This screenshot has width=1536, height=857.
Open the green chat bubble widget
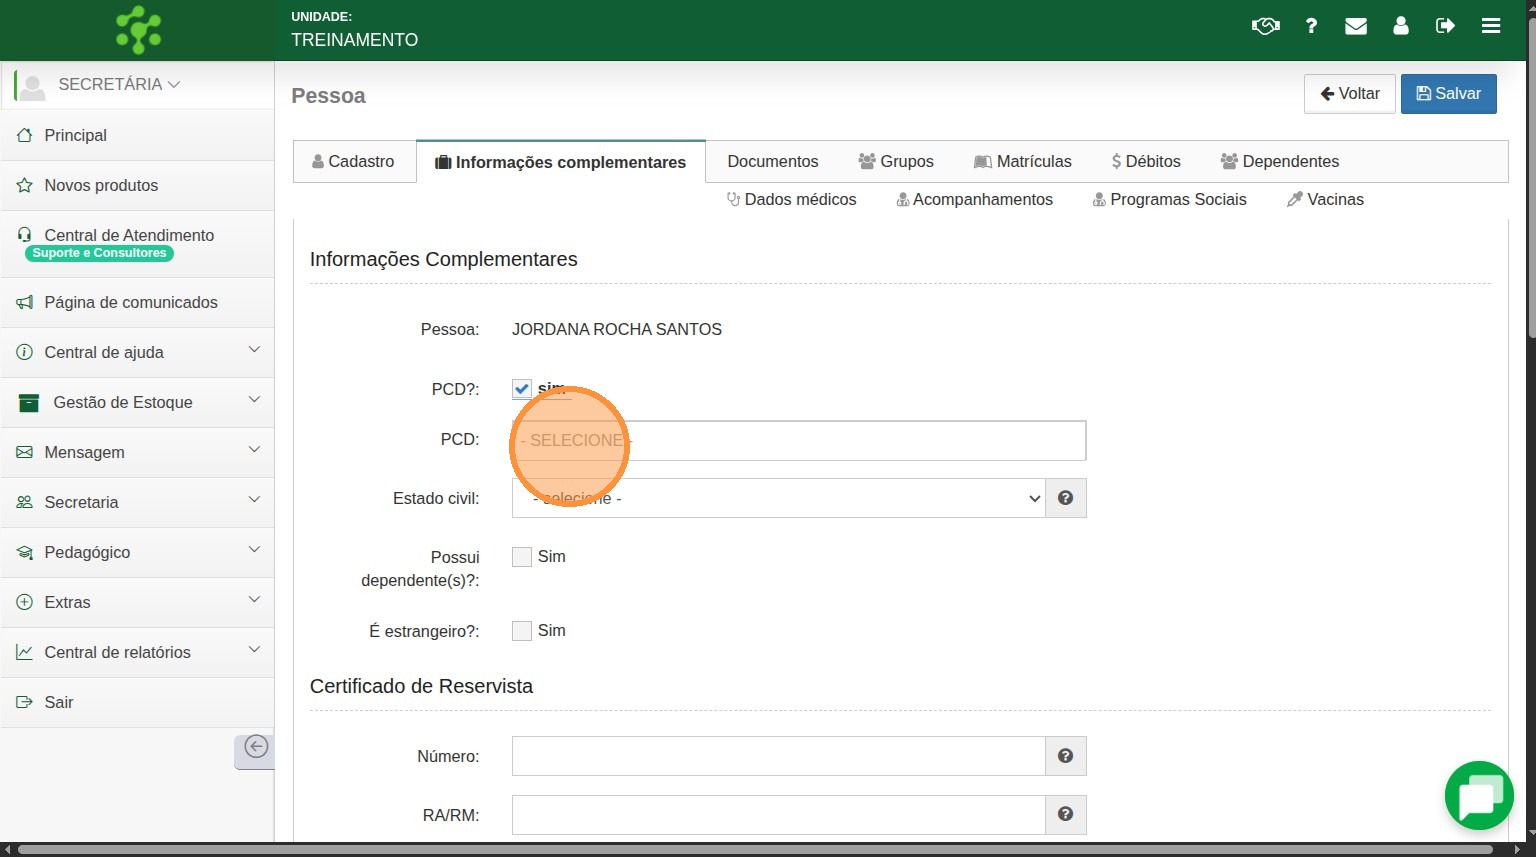[1479, 796]
